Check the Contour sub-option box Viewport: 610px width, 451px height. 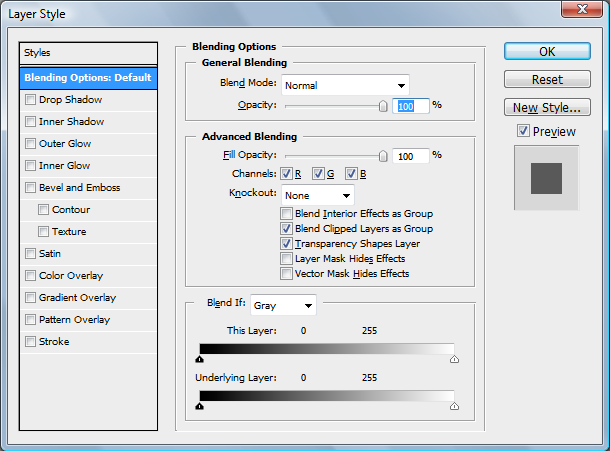pyautogui.click(x=44, y=210)
